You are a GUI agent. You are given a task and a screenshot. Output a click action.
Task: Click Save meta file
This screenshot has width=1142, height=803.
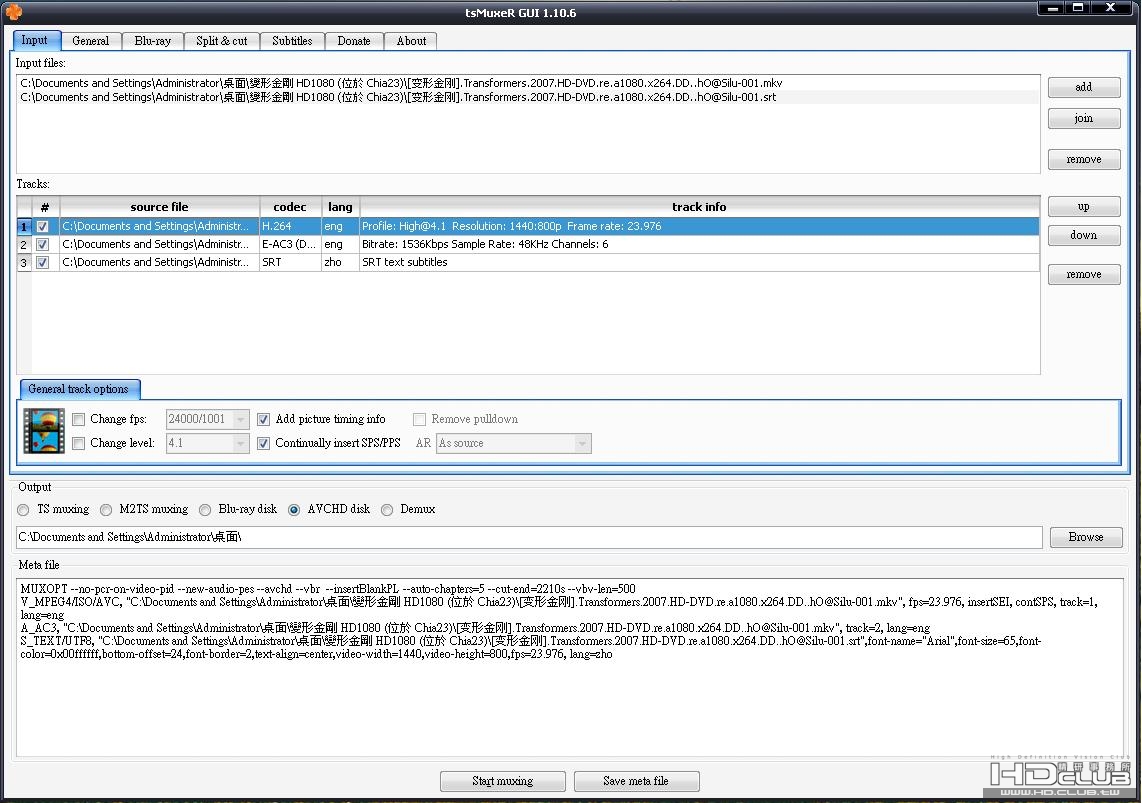coord(636,781)
